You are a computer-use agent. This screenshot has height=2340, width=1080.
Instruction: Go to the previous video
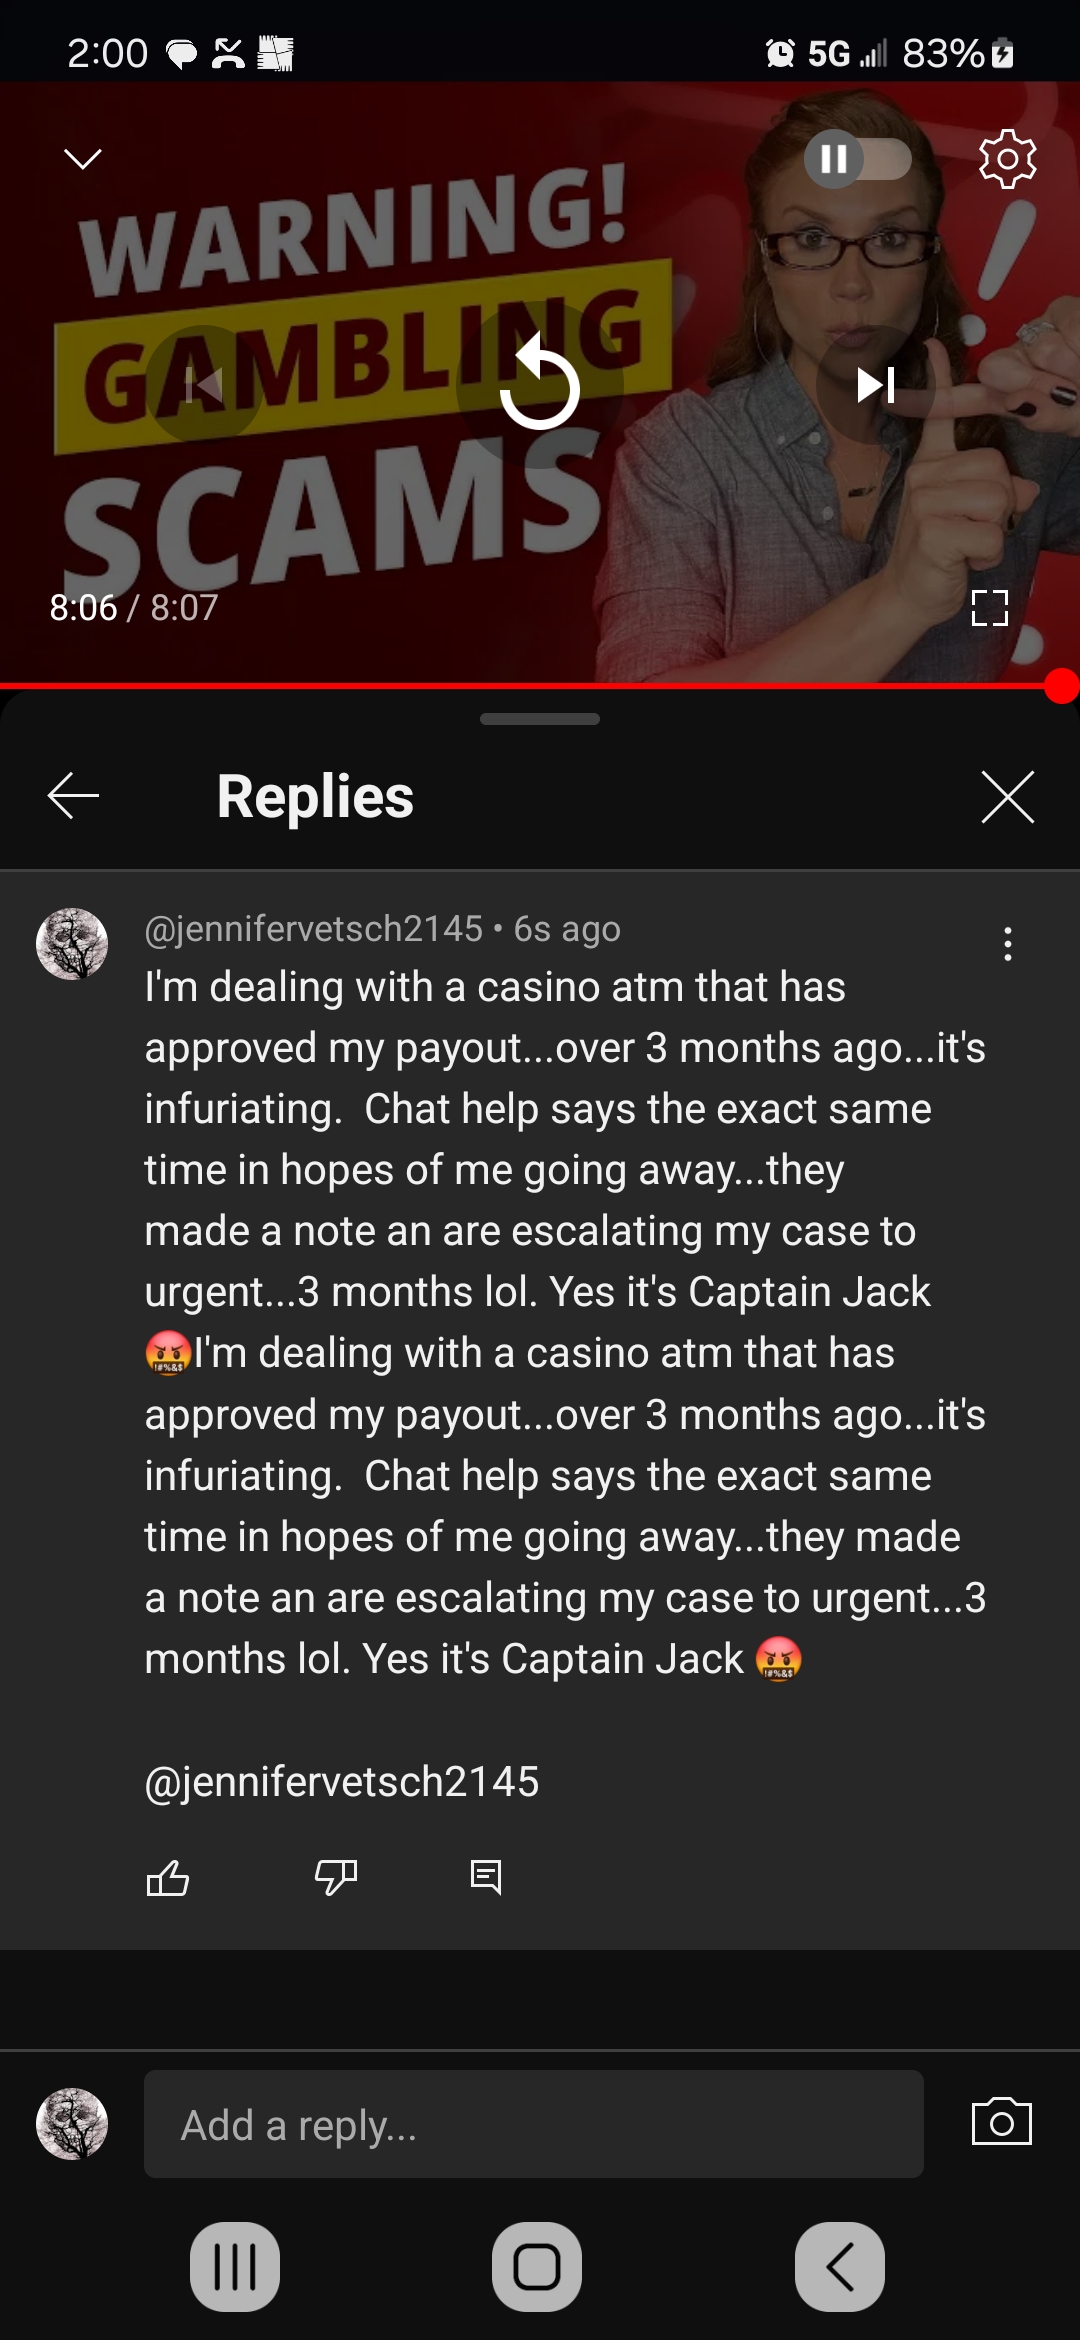(x=204, y=384)
